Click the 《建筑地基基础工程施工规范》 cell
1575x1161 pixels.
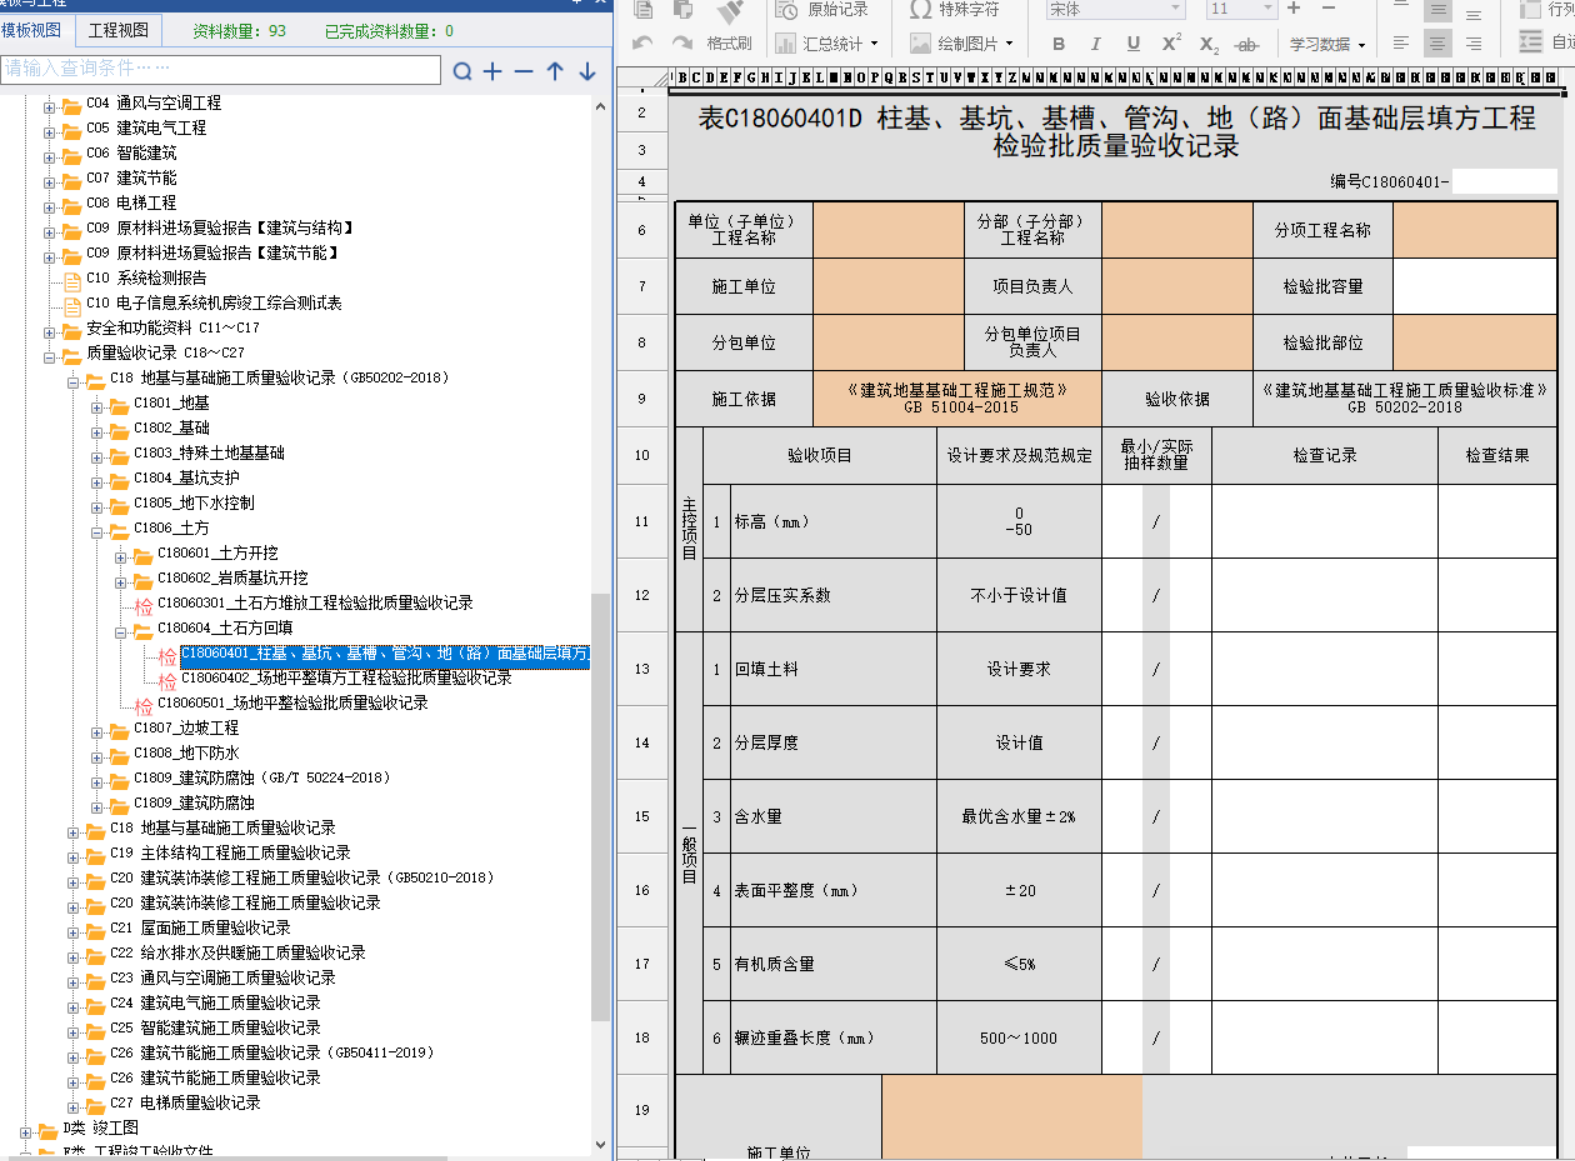point(958,398)
